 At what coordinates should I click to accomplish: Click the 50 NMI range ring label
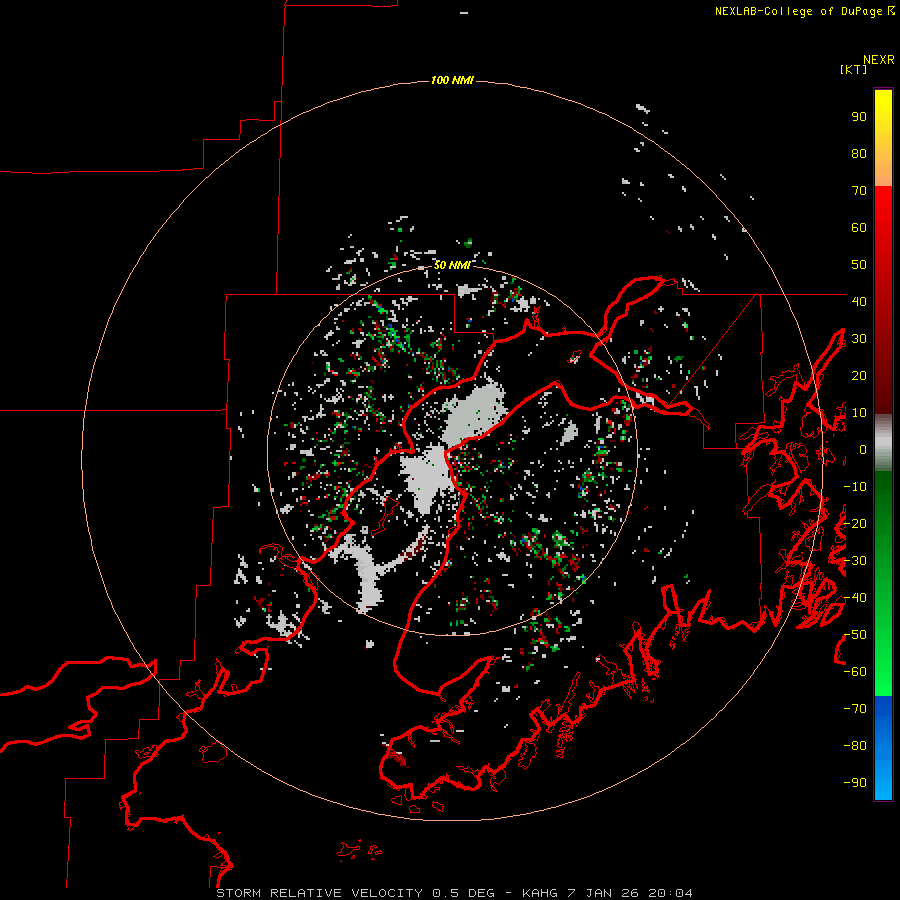[x=452, y=265]
